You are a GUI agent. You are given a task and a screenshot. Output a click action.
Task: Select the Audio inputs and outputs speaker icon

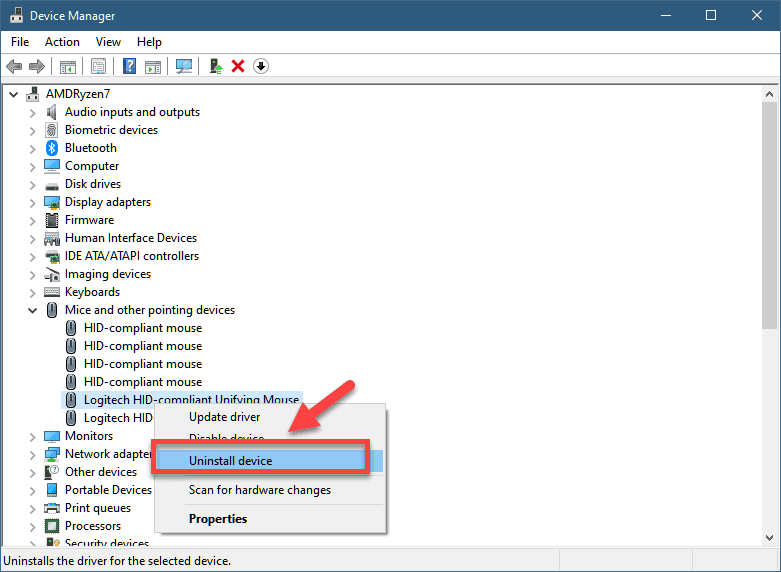pos(51,112)
